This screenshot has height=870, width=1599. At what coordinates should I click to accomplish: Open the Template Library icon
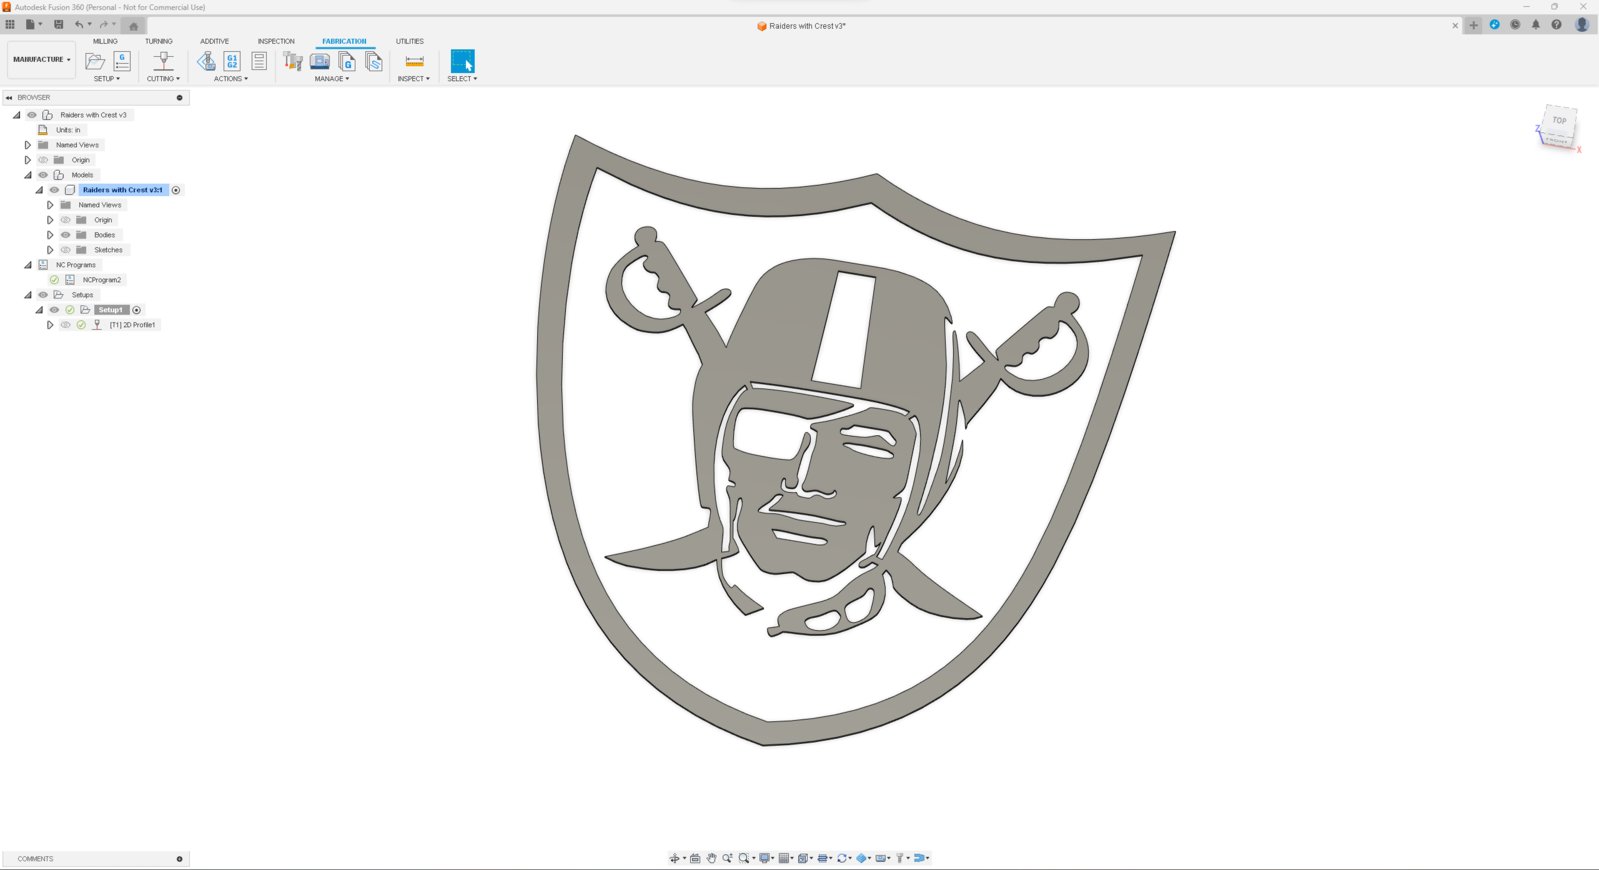(374, 61)
